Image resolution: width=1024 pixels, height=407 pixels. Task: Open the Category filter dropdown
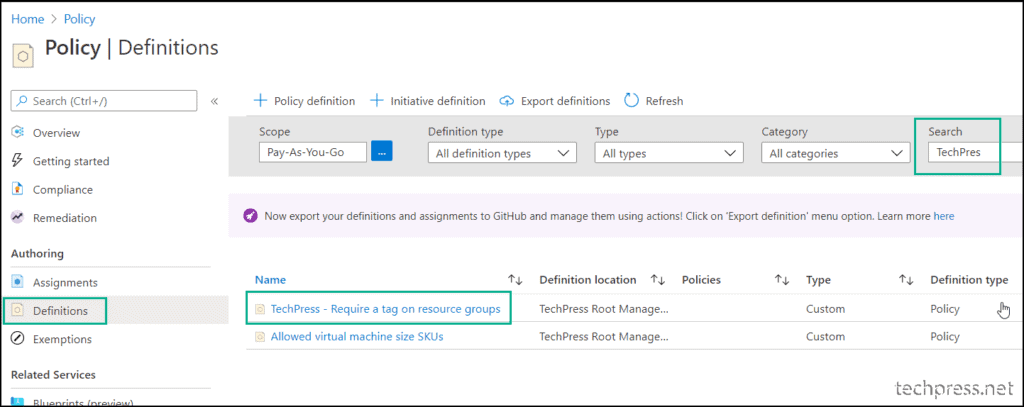tap(835, 154)
